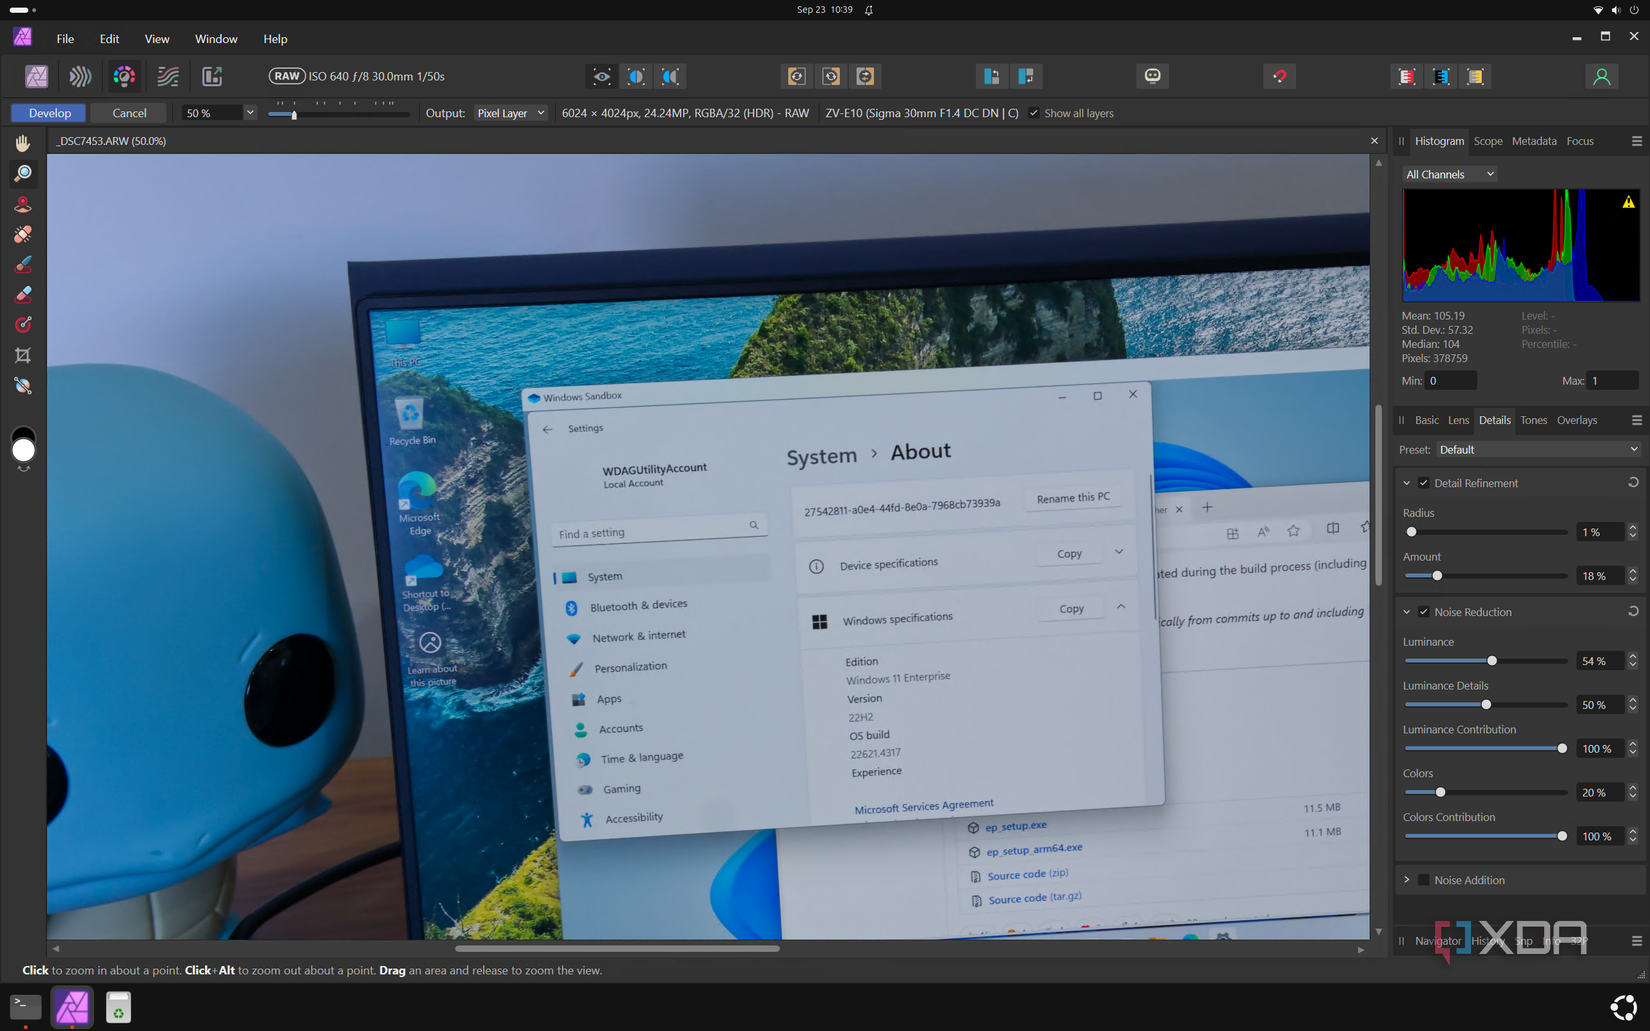The height and width of the screenshot is (1031, 1650).
Task: Switch to the Metadata tab
Action: click(1533, 141)
